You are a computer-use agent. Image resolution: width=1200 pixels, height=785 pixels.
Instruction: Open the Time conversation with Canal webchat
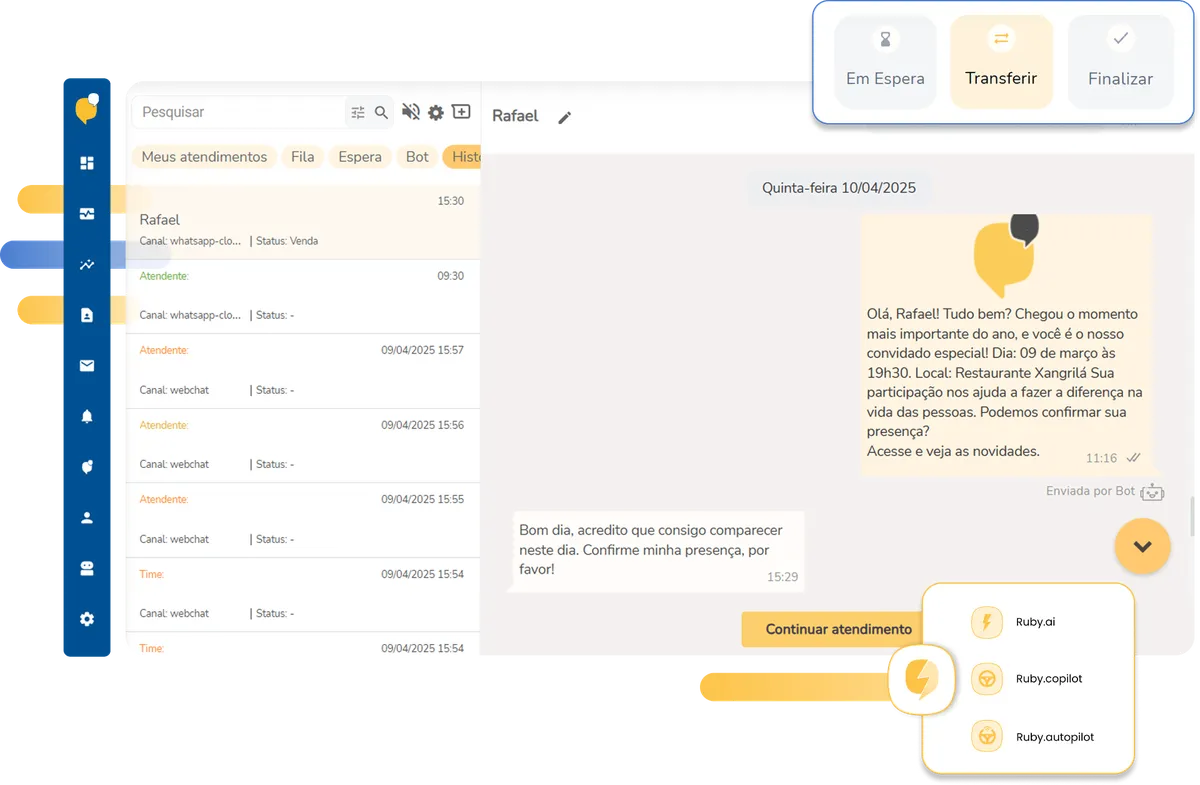pyautogui.click(x=303, y=595)
